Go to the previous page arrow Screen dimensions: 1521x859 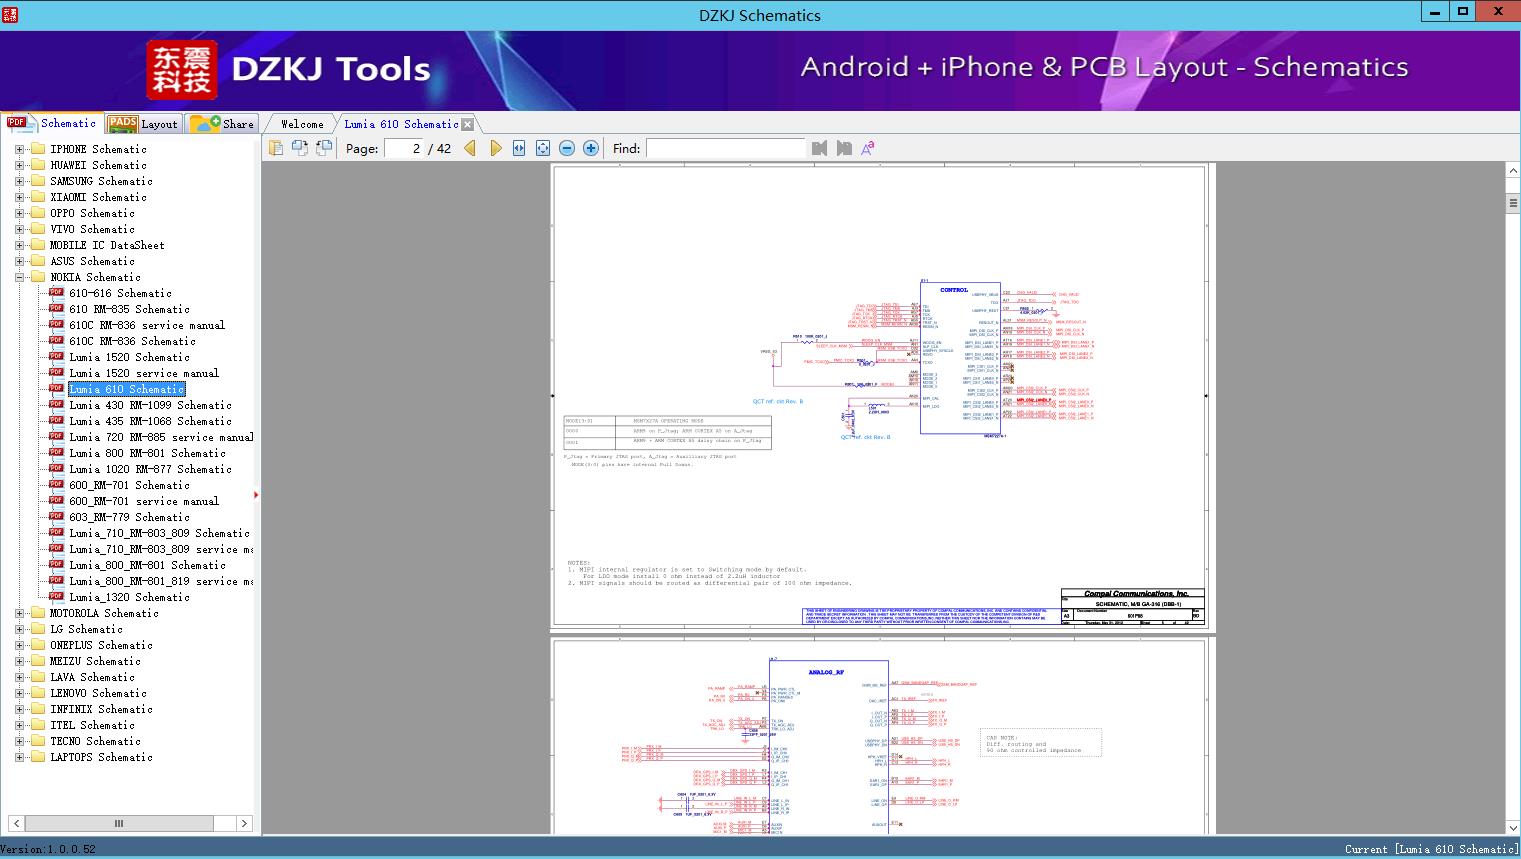point(470,148)
